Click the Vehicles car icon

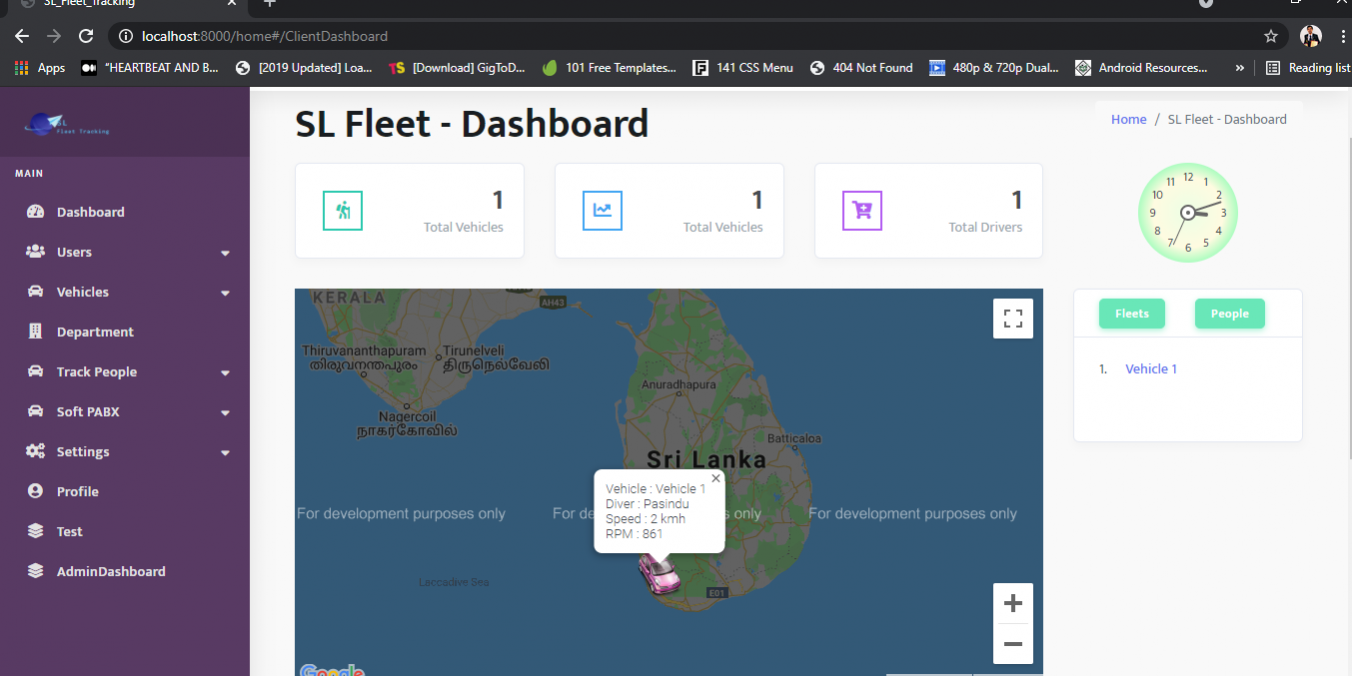point(35,292)
